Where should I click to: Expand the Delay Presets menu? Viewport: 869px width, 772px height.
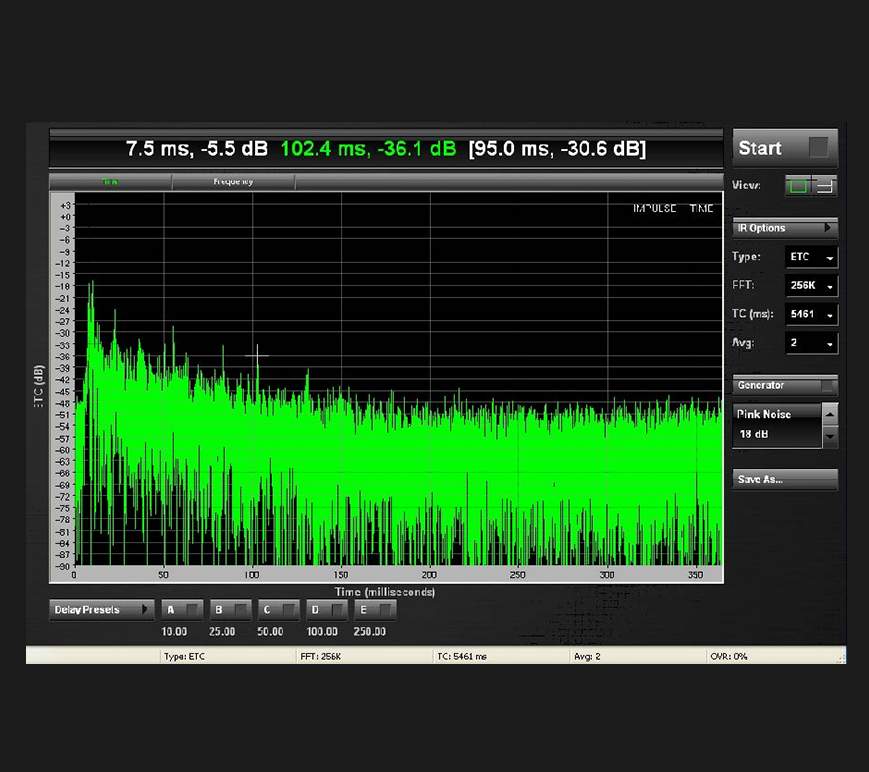pos(102,610)
